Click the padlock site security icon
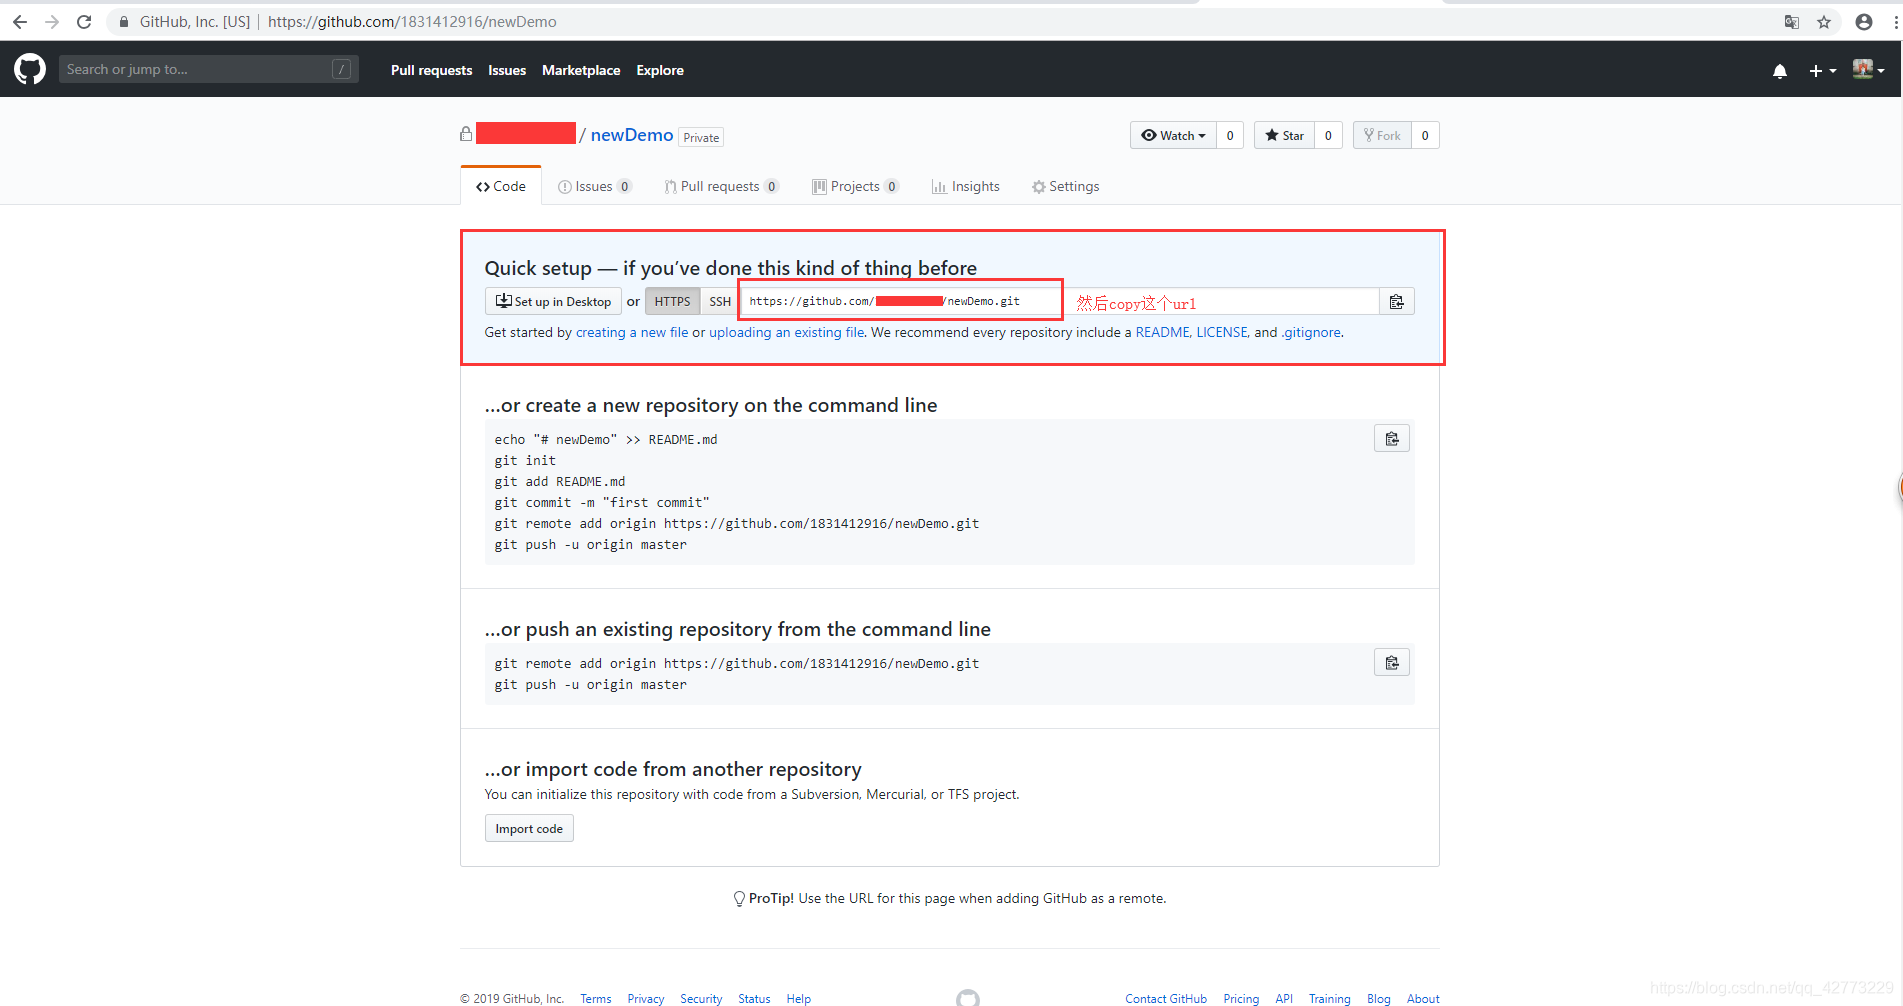This screenshot has width=1903, height=1006. pos(124,22)
